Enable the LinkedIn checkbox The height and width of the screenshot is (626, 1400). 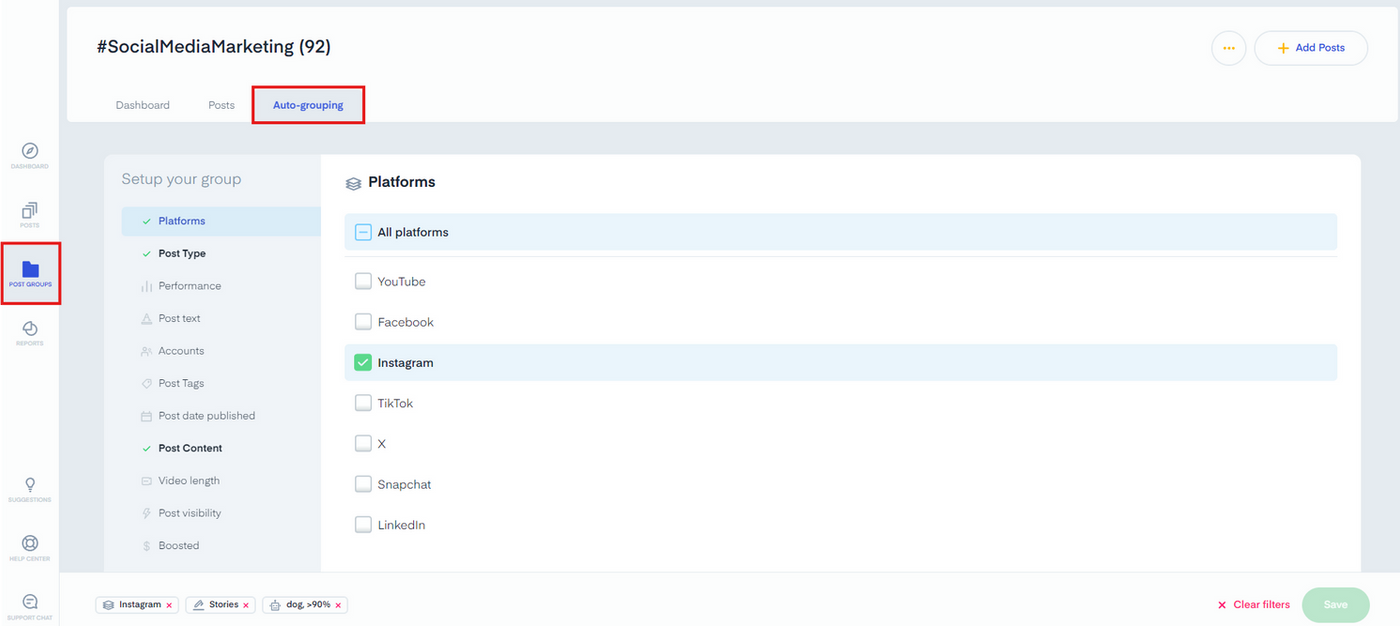pos(363,524)
